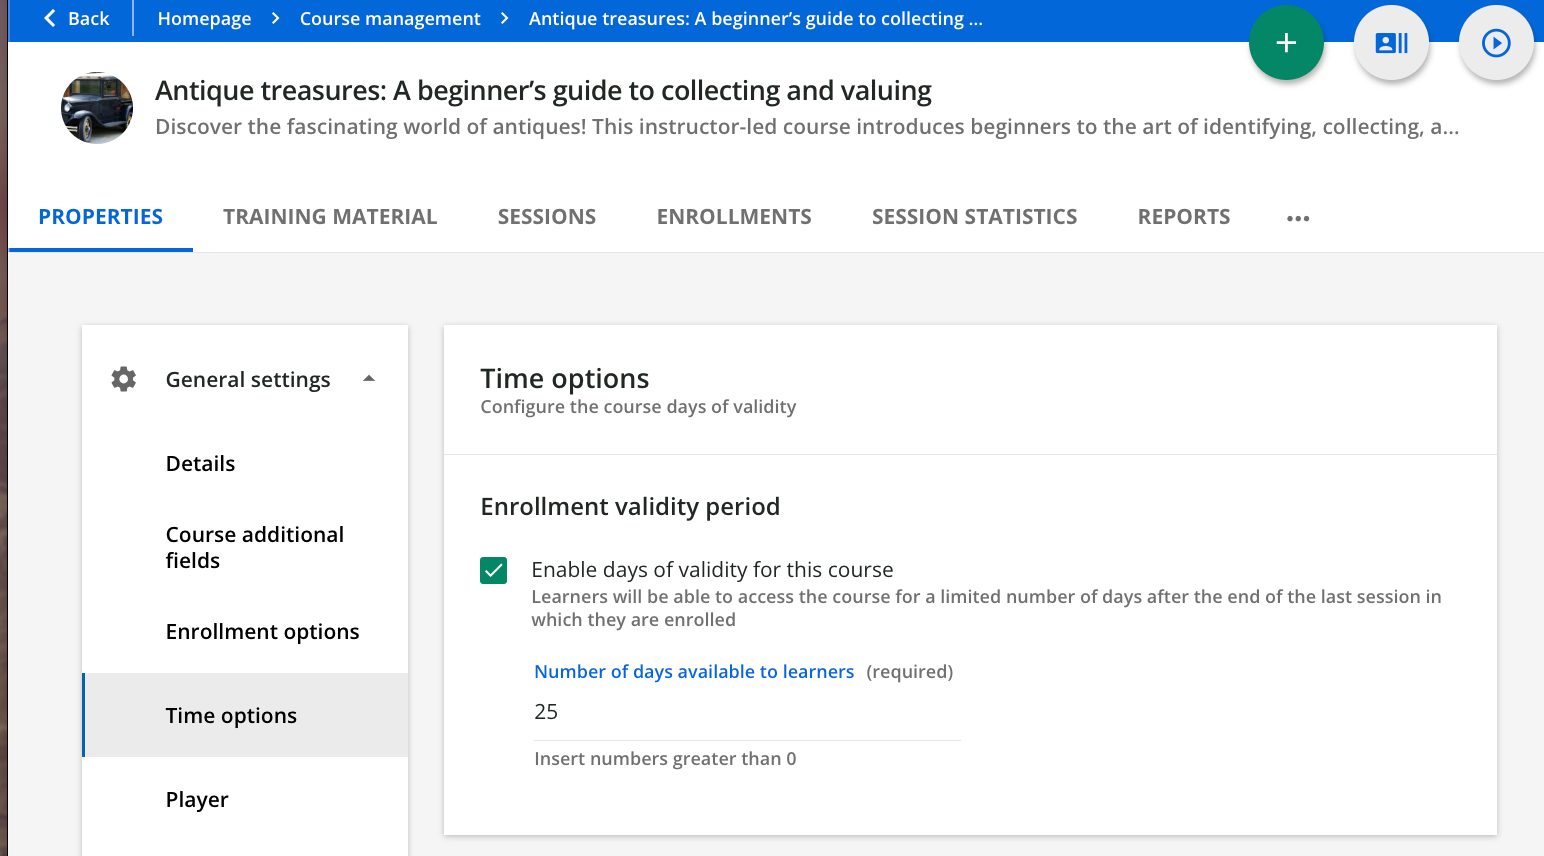The image size is (1544, 856).
Task: Open Enrollment options in sidebar
Action: pos(262,632)
